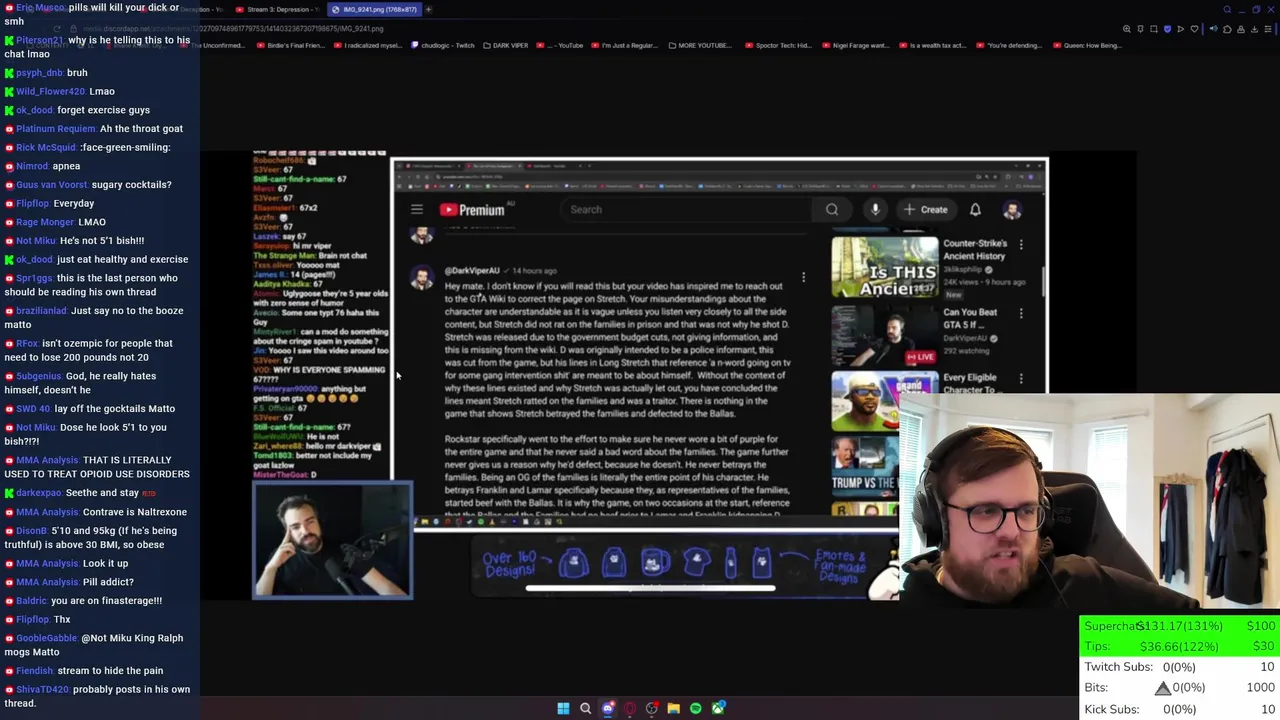1280x720 pixels.
Task: Click the '14 hours ago' comment timestamp
Action: coord(534,271)
